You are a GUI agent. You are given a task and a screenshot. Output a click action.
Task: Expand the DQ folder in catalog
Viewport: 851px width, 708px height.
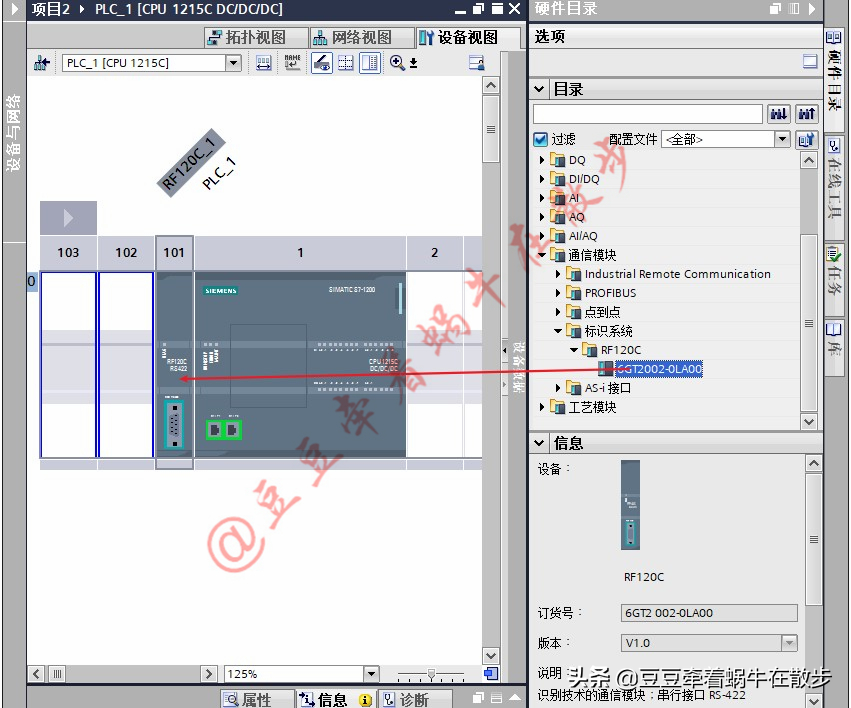pyautogui.click(x=542, y=160)
